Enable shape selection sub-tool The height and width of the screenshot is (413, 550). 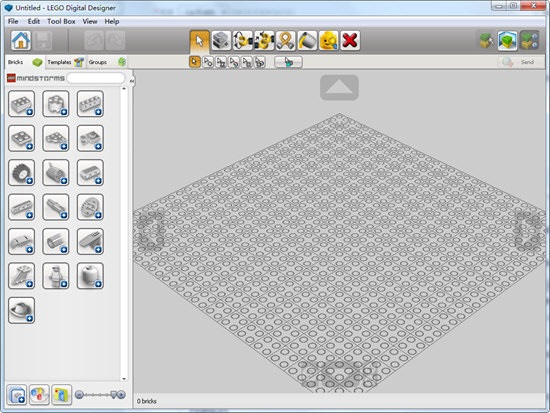tap(247, 62)
